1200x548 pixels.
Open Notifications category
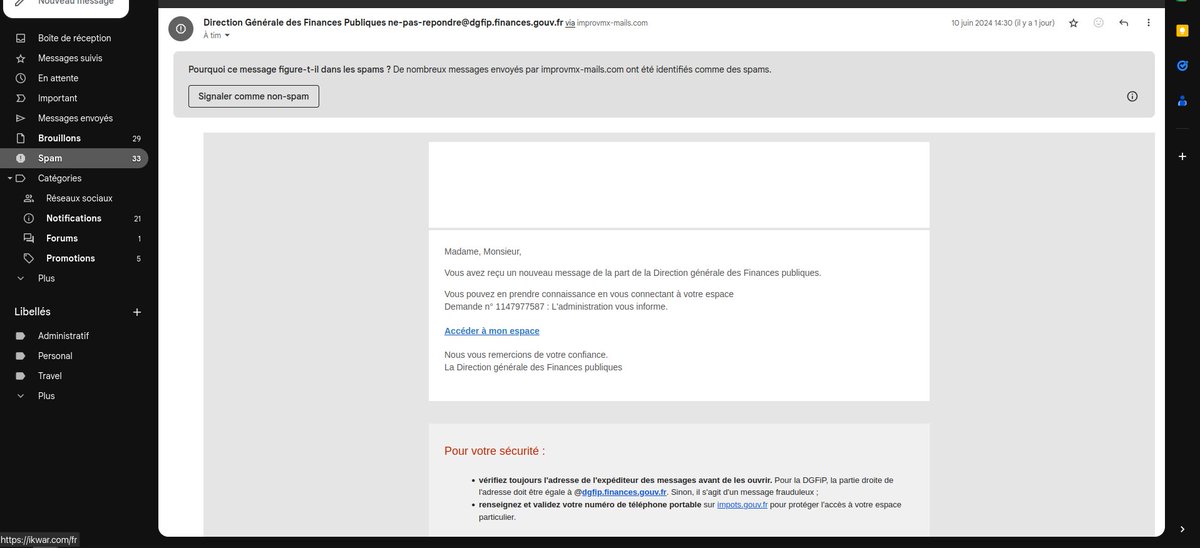[74, 218]
